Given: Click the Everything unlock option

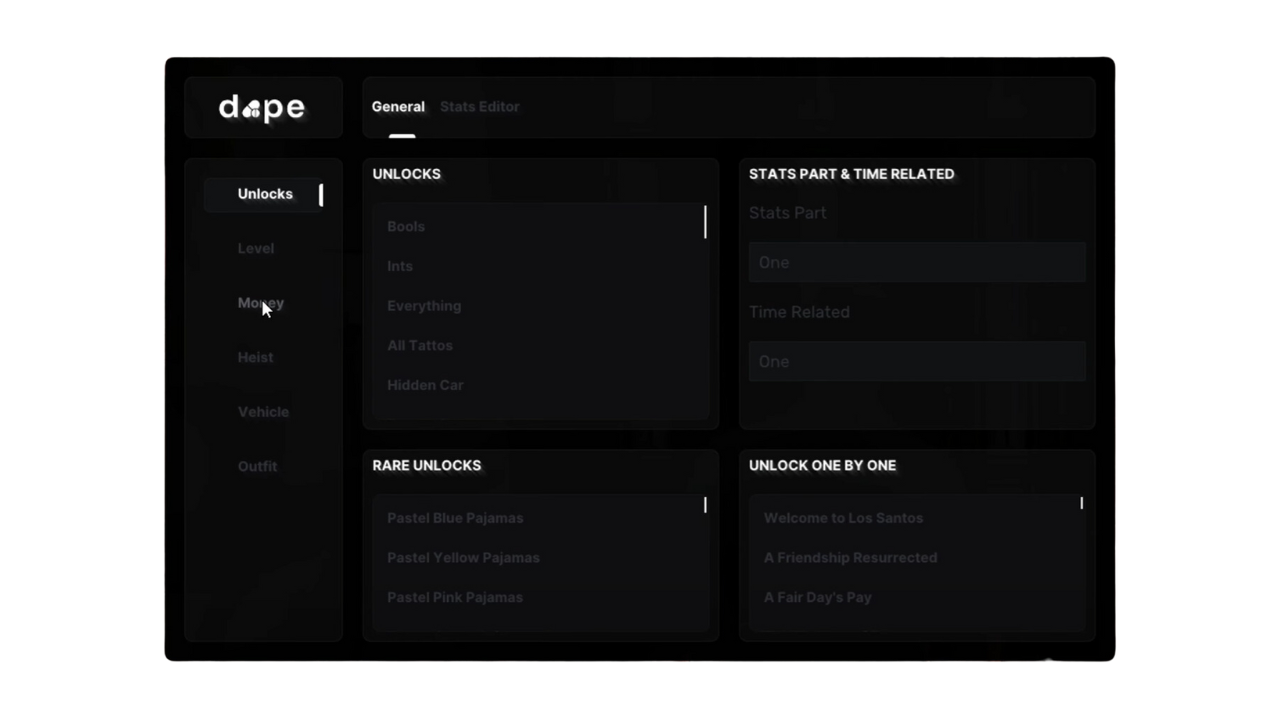Looking at the screenshot, I should tap(424, 306).
